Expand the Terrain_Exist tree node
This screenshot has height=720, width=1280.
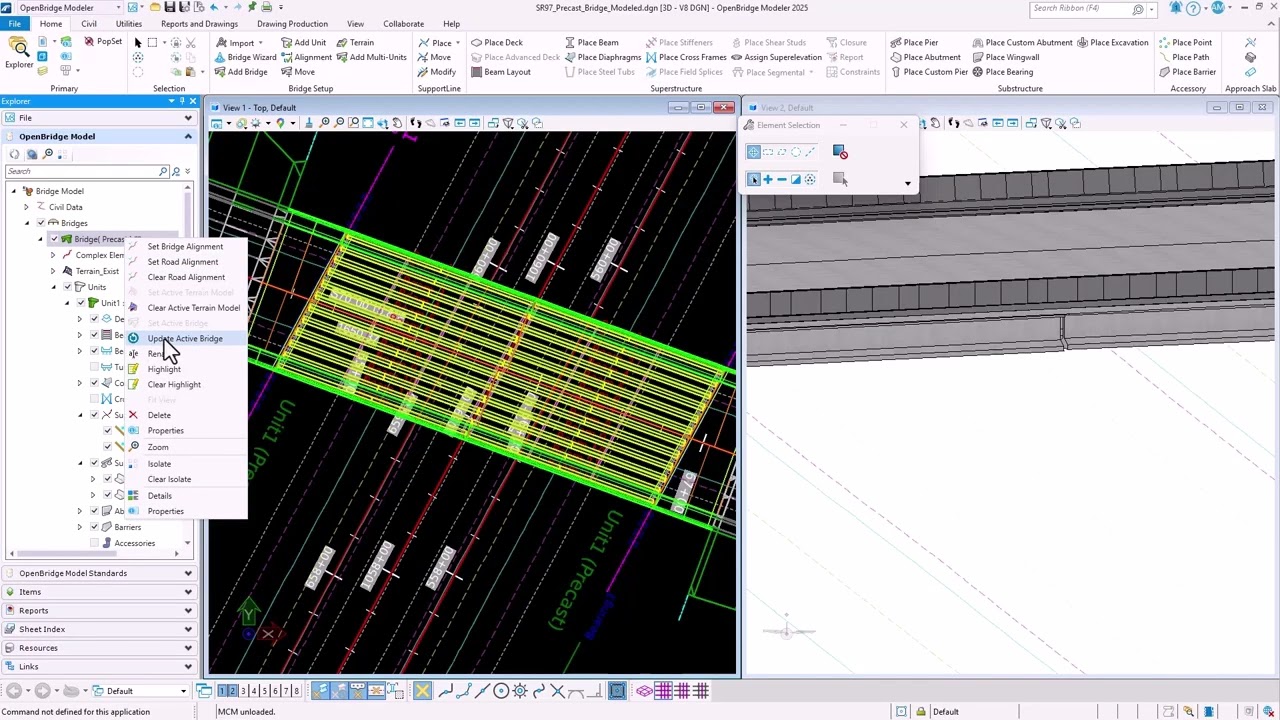pyautogui.click(x=53, y=271)
